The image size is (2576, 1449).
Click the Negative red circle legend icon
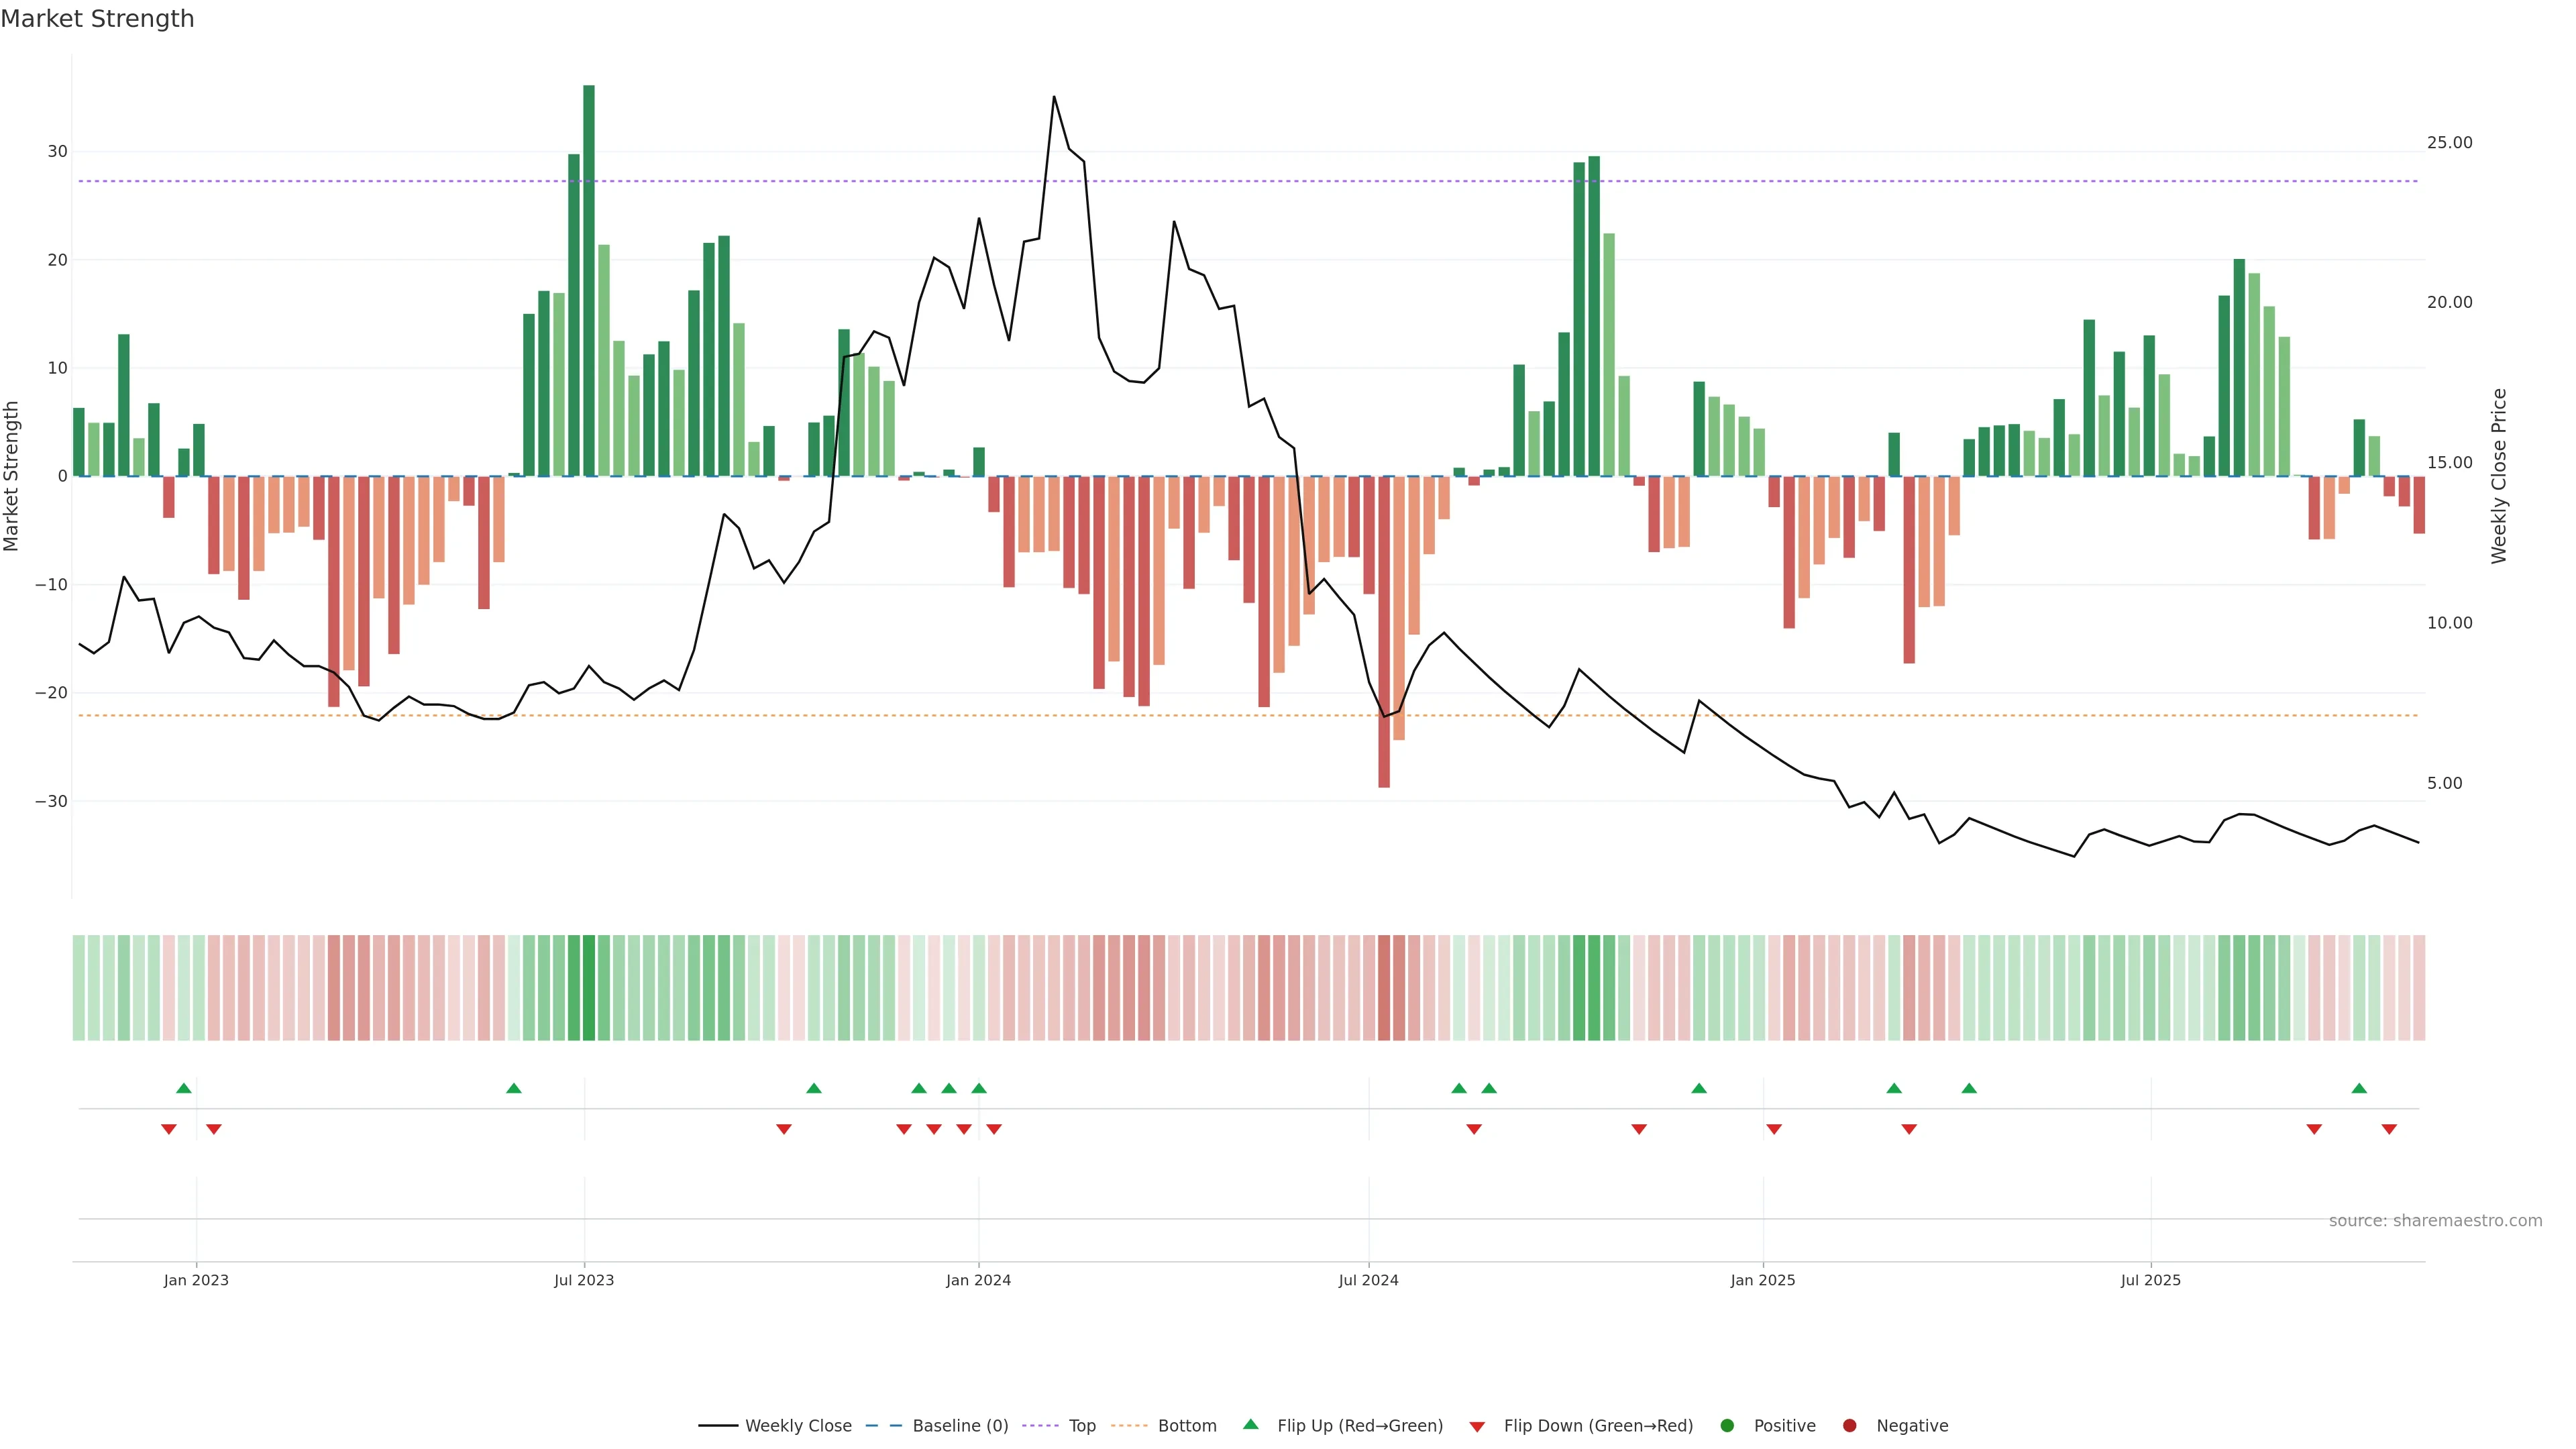pos(1849,1426)
